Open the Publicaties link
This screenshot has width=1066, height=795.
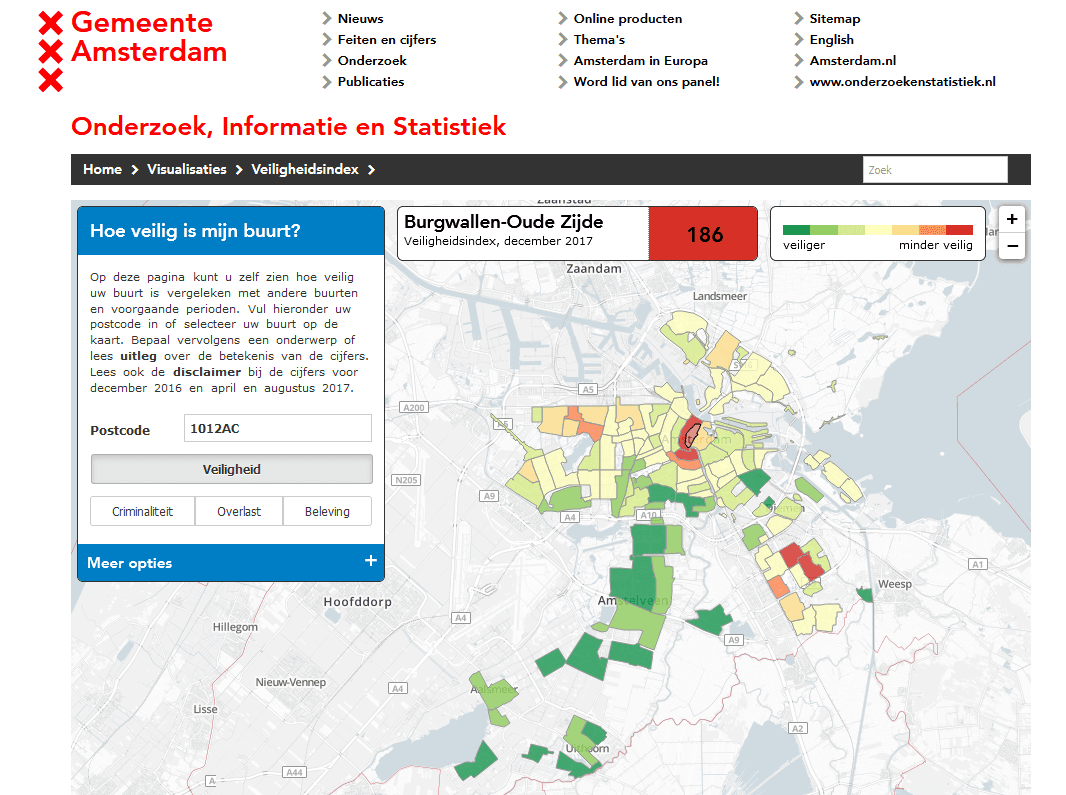pyautogui.click(x=371, y=82)
